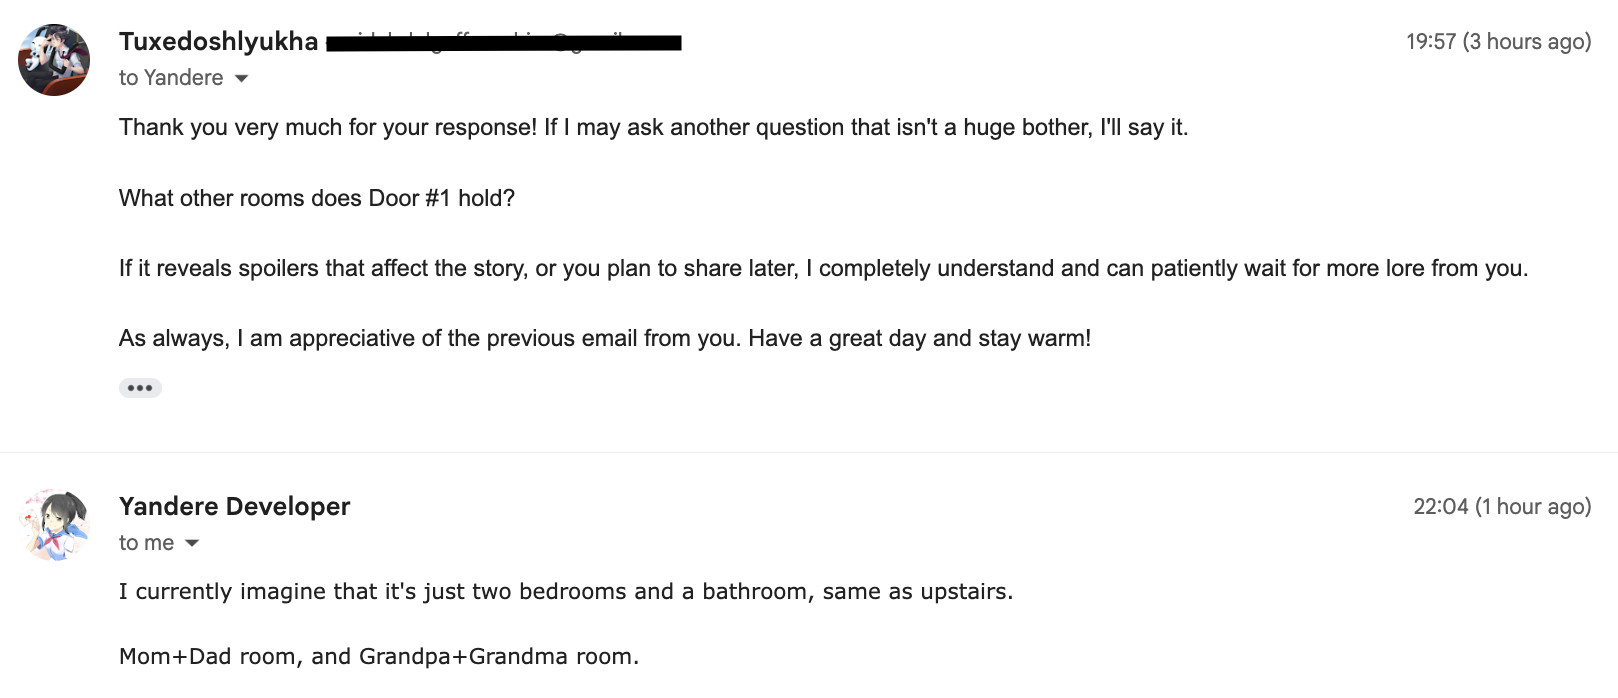Click the 22:04 (1 hour ago) timestamp
The height and width of the screenshot is (698, 1618).
pos(1501,507)
